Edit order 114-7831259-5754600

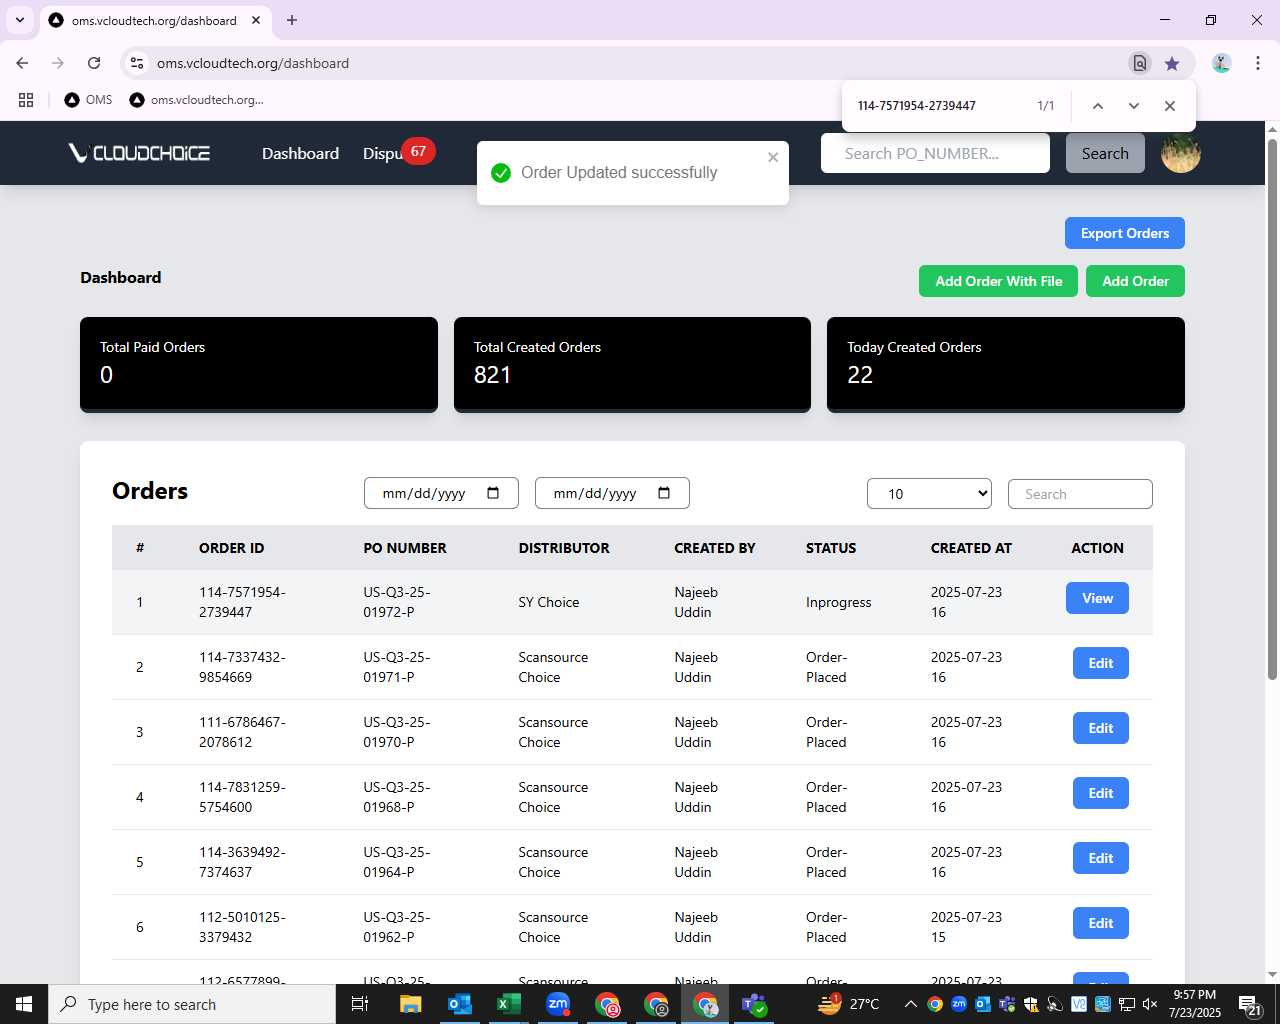click(x=1100, y=793)
